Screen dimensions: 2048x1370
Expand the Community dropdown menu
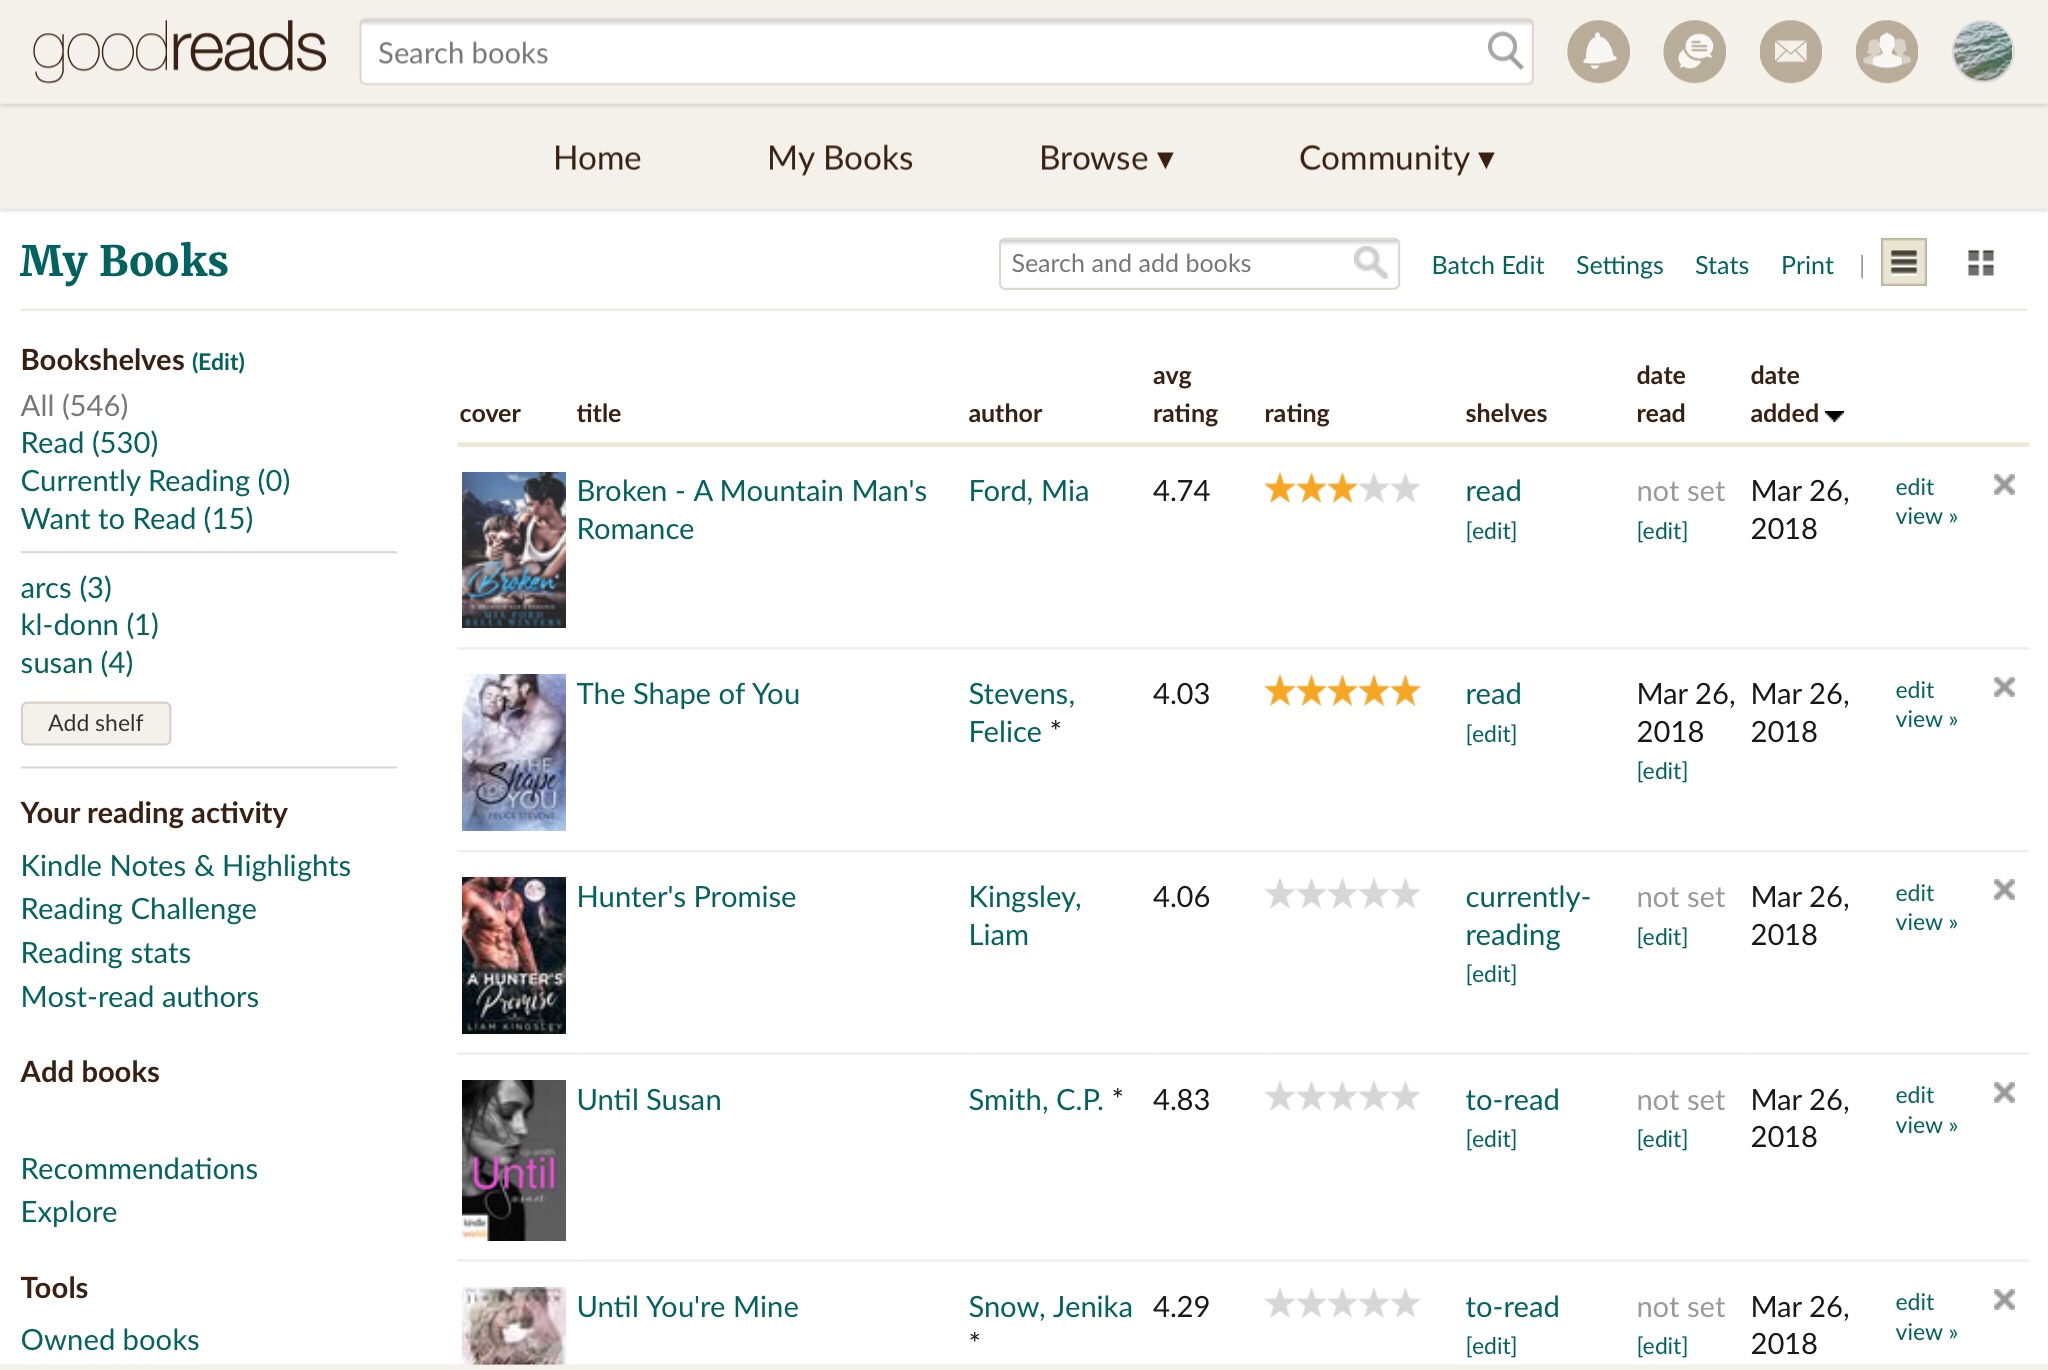point(1395,158)
